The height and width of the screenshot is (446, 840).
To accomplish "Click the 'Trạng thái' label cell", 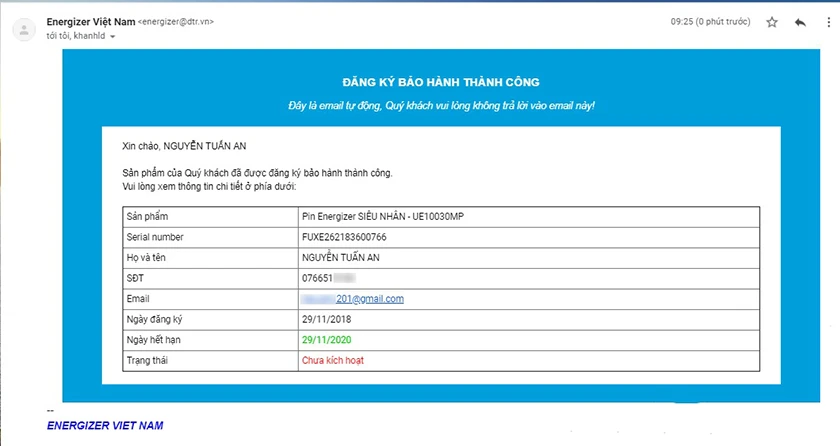I will point(211,361).
